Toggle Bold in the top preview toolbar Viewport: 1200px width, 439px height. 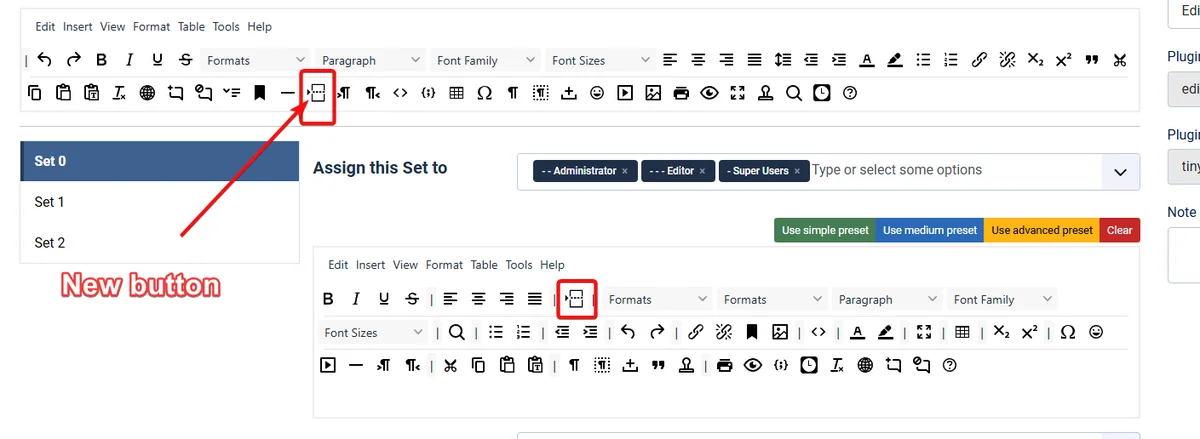pos(101,60)
